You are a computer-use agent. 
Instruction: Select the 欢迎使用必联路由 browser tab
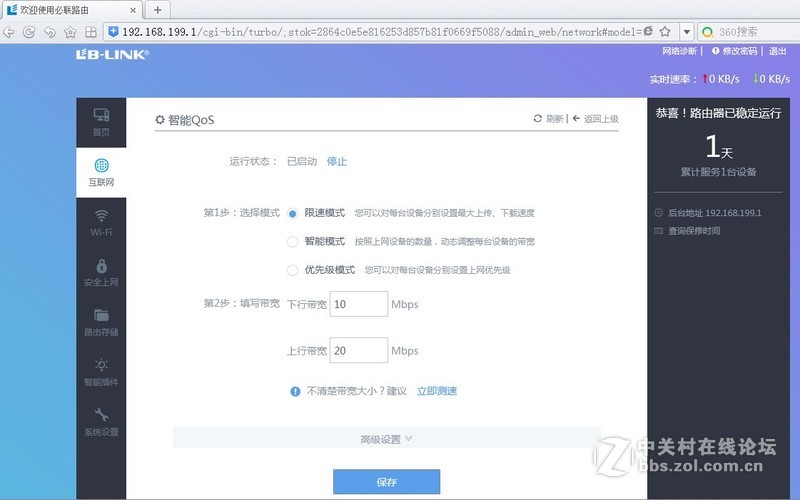(x=71, y=10)
